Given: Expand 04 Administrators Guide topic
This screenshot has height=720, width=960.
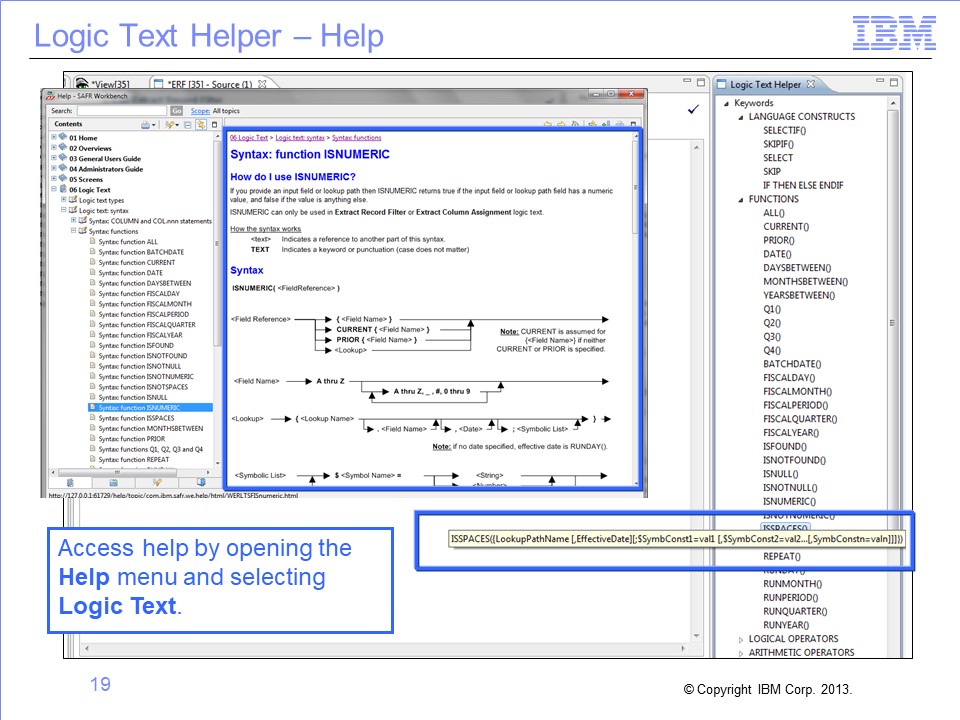Looking at the screenshot, I should click(54, 169).
